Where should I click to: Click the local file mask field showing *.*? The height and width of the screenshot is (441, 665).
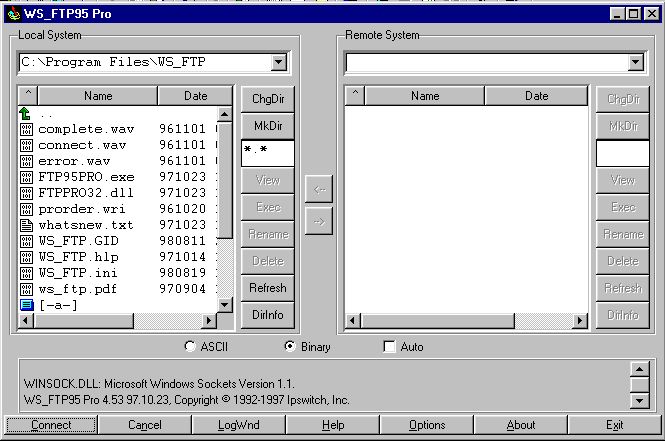(x=268, y=153)
